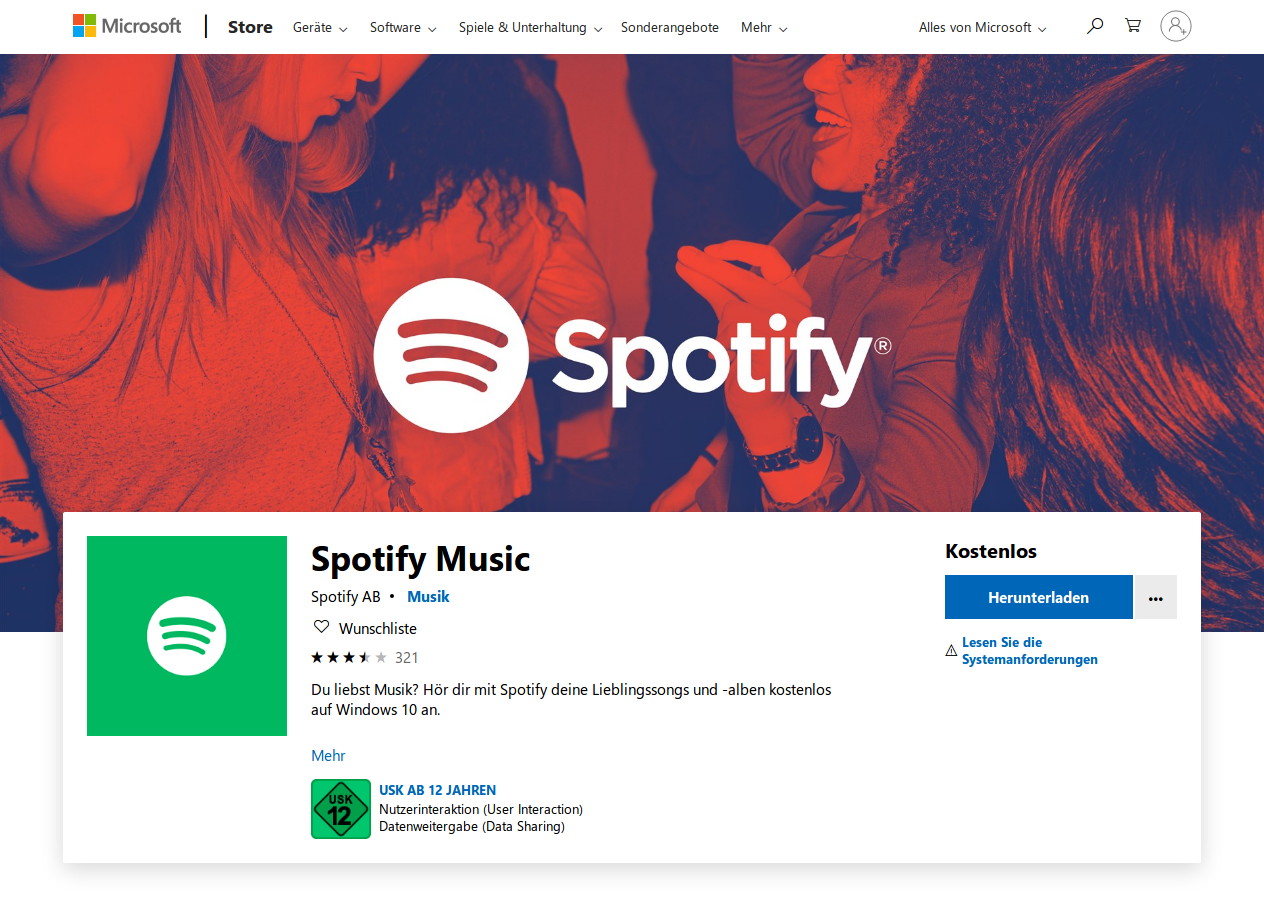Expand the Mehr navigation dropdown
The height and width of the screenshot is (909, 1264).
[764, 28]
